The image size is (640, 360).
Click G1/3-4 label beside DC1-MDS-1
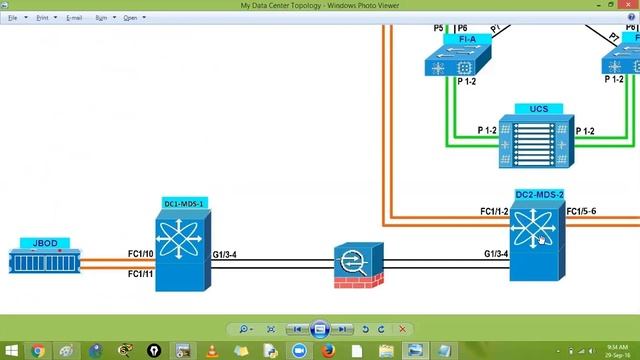click(x=224, y=255)
